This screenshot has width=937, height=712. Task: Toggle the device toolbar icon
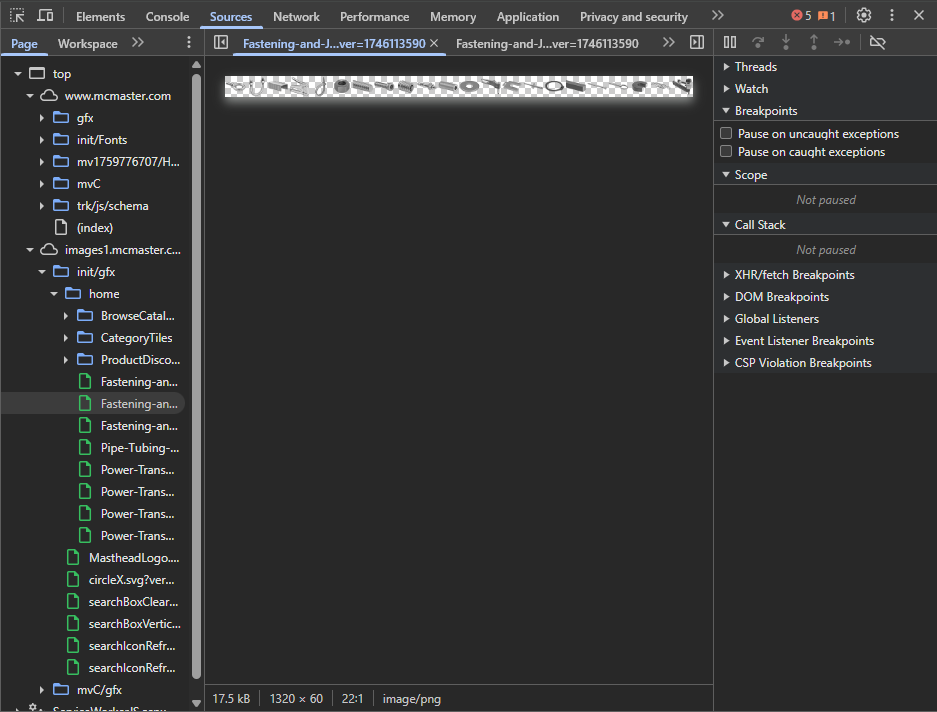[45, 16]
